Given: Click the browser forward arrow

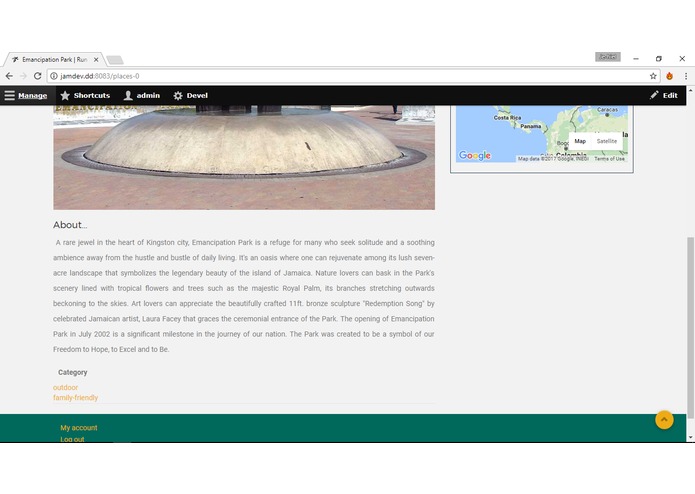Looking at the screenshot, I should [x=23, y=76].
